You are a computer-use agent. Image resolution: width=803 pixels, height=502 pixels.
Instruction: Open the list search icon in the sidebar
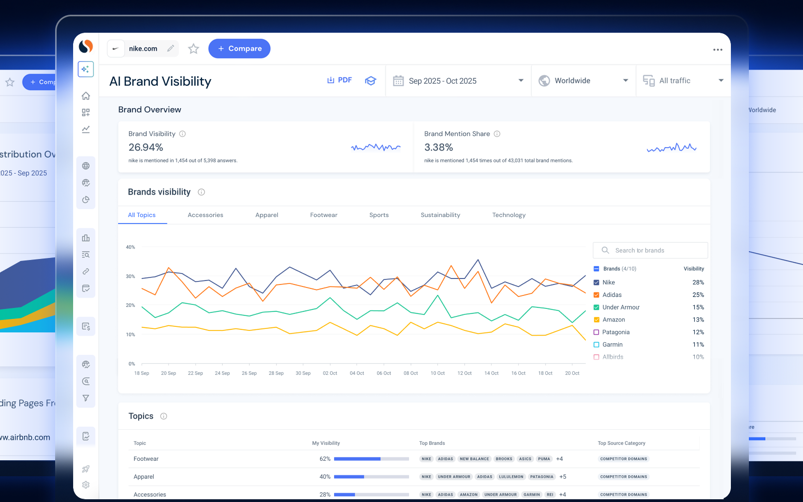click(86, 255)
